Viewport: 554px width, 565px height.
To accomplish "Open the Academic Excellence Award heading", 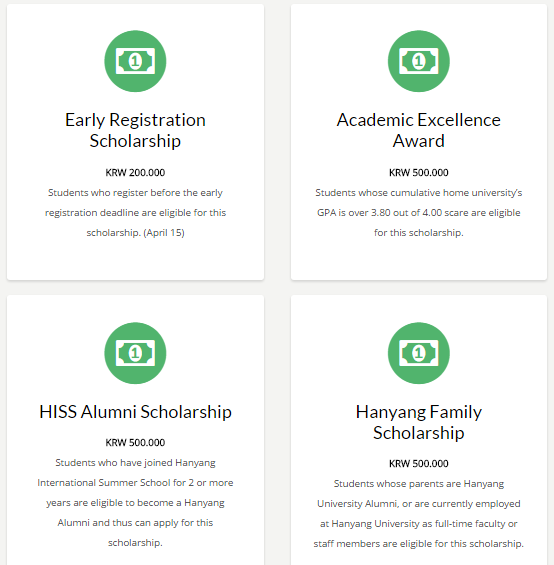I will 418,130.
